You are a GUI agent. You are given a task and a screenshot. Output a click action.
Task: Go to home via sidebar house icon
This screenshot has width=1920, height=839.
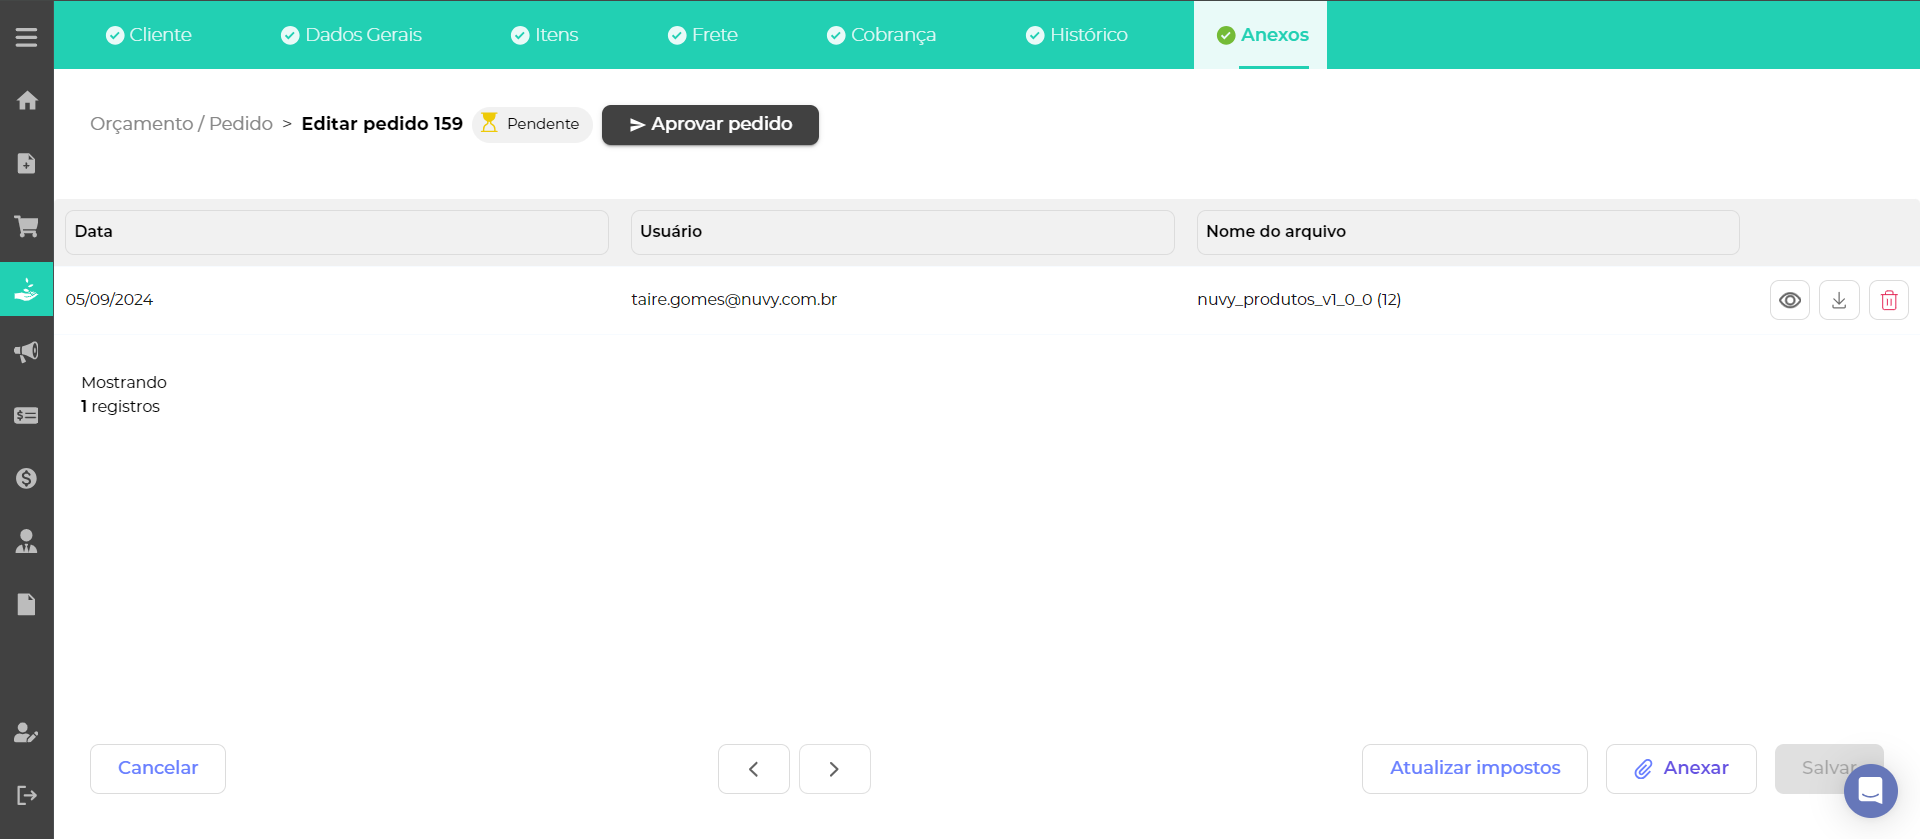pyautogui.click(x=27, y=100)
